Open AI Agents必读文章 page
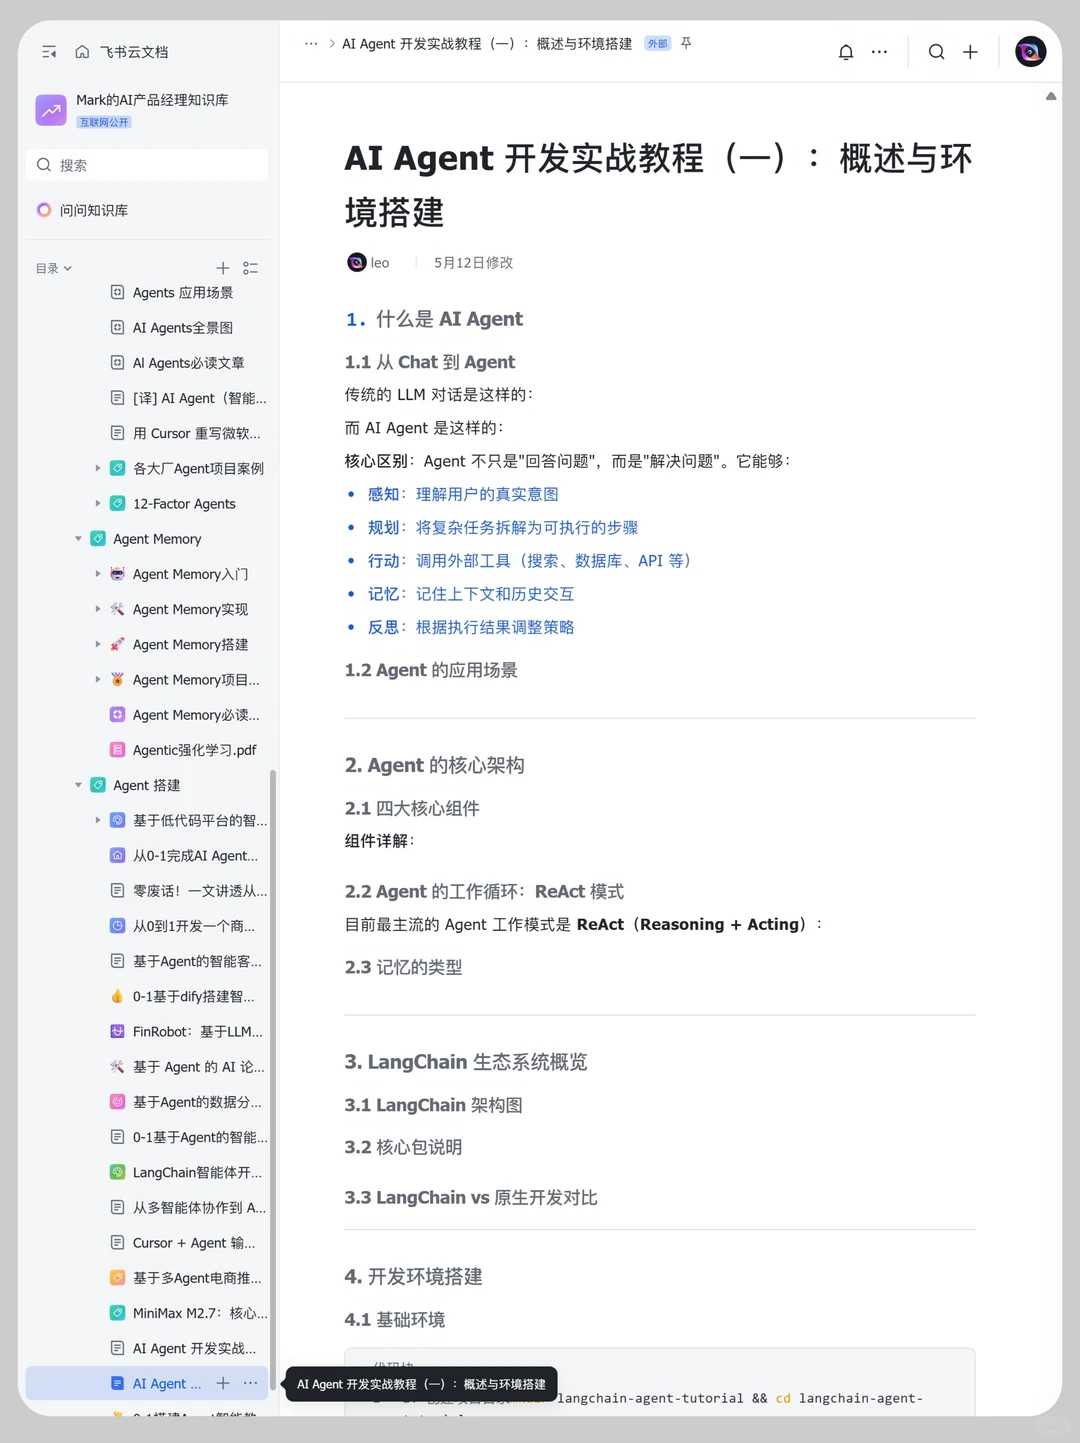 click(189, 363)
